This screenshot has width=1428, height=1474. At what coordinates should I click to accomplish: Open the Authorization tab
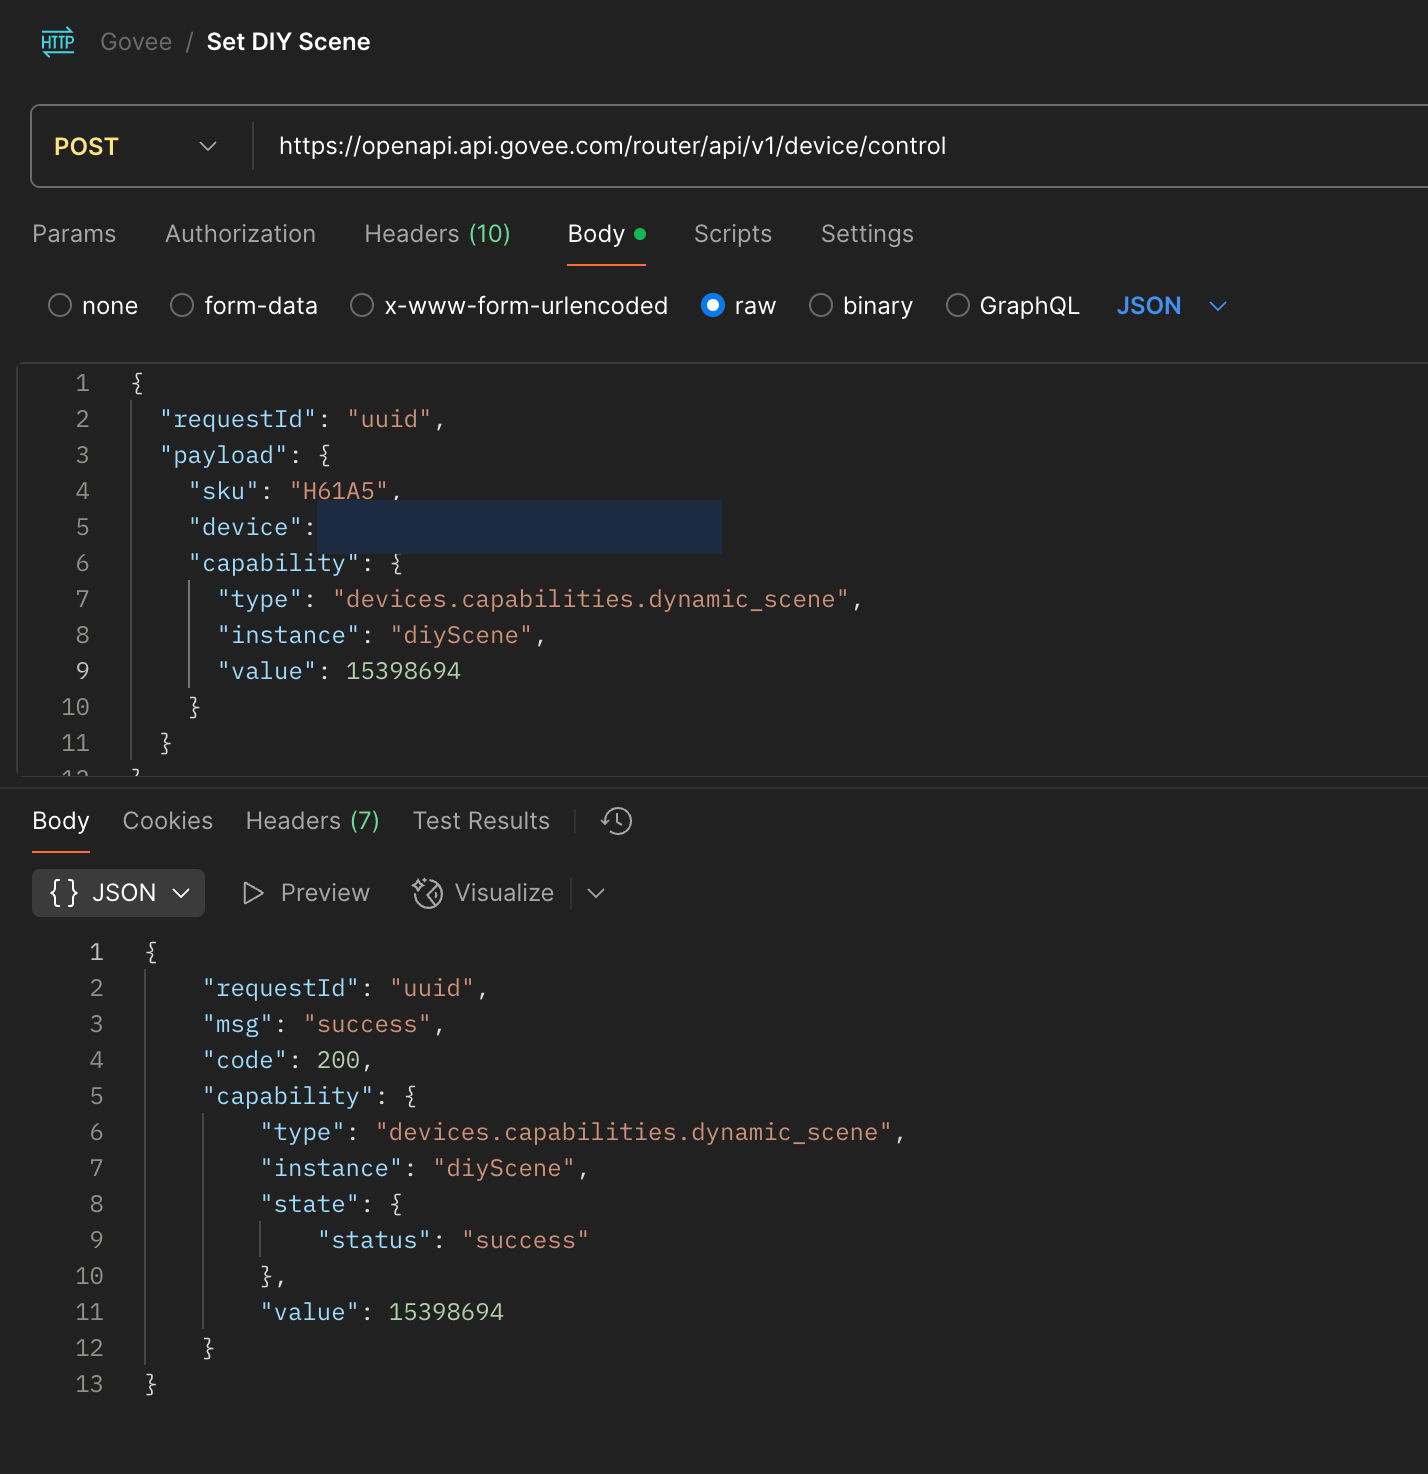tap(240, 234)
